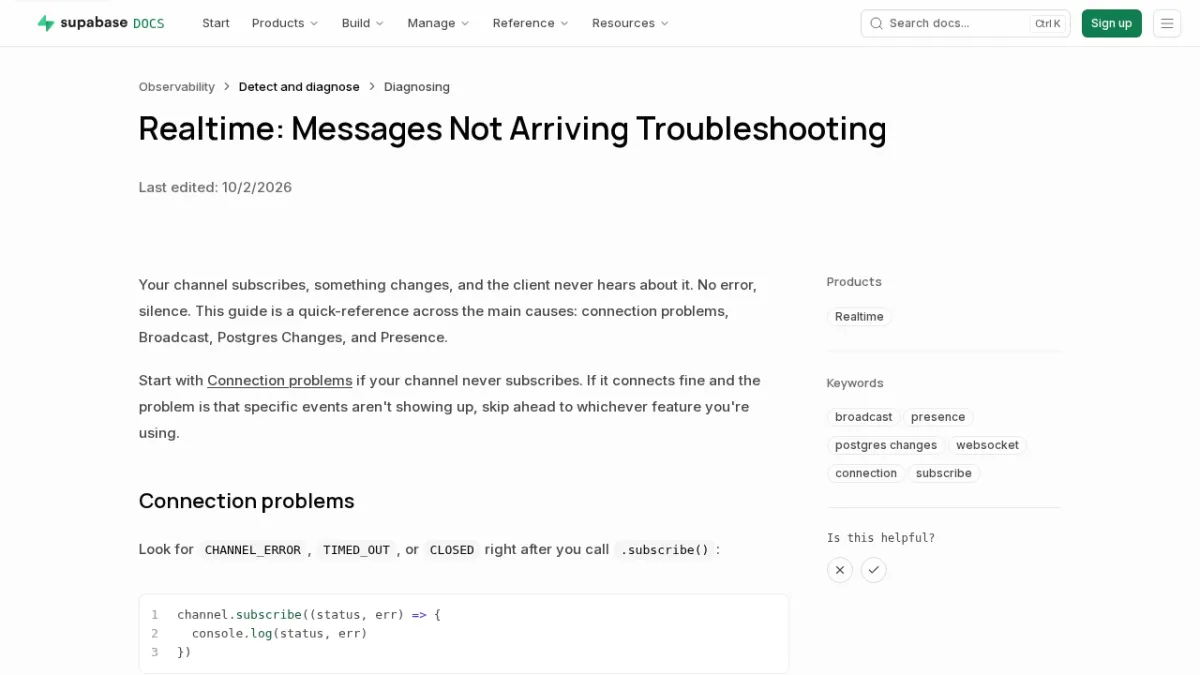This screenshot has width=1200, height=675.
Task: Select the presence keyword tag
Action: pos(938,417)
